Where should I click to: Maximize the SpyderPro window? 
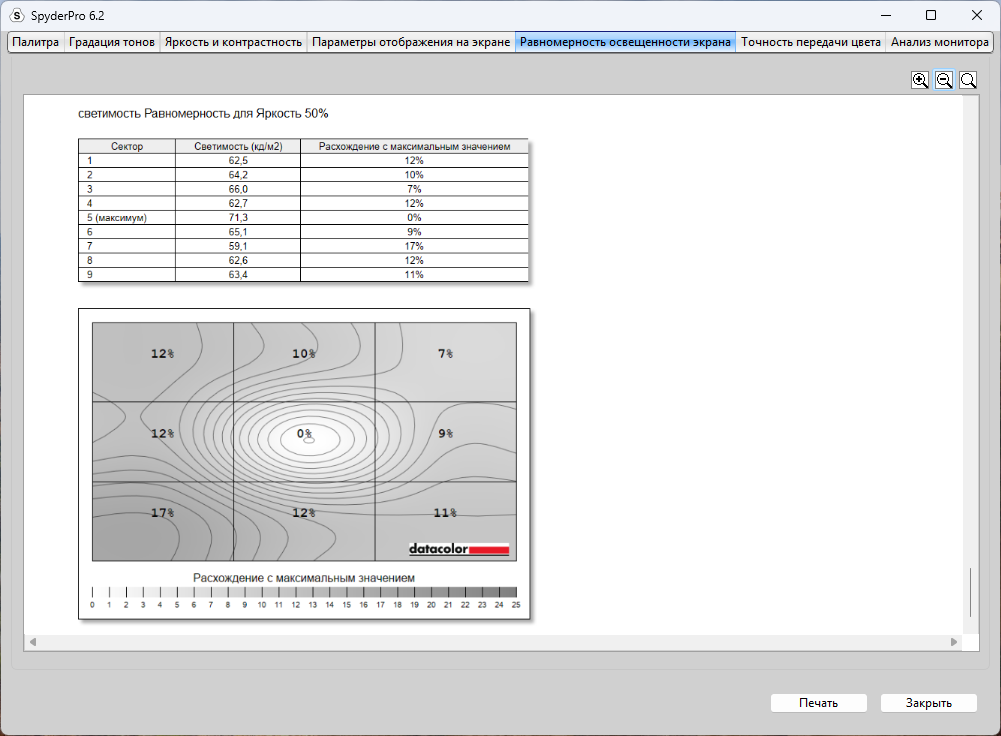click(931, 15)
